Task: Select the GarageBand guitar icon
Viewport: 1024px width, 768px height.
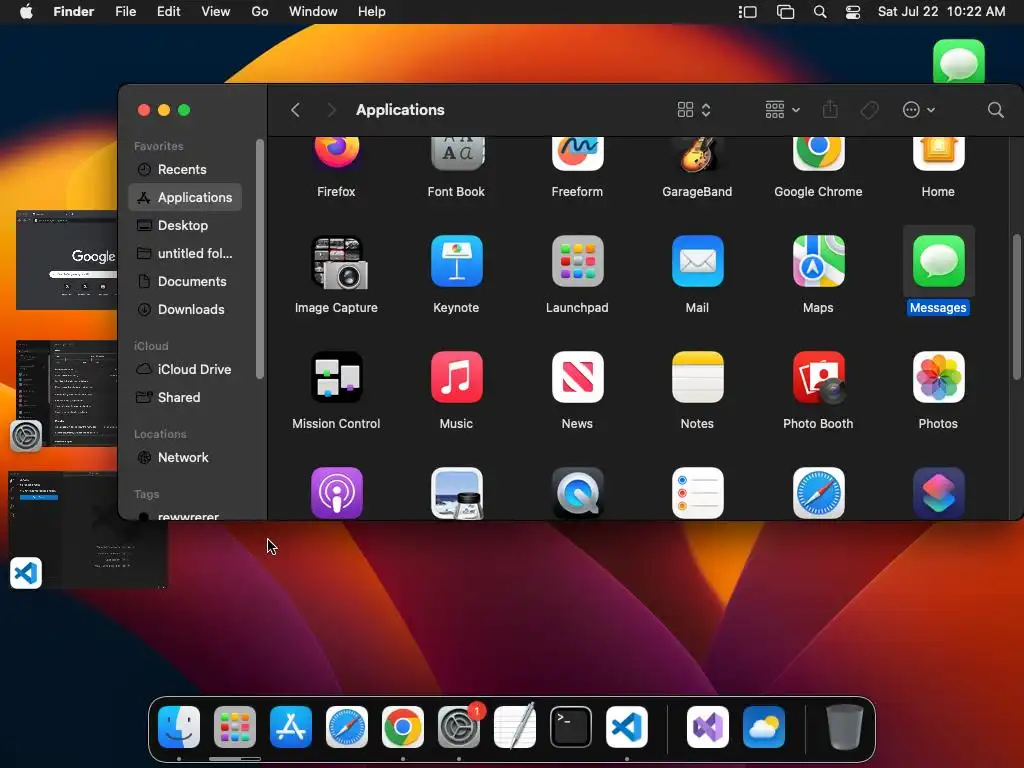Action: pos(697,155)
